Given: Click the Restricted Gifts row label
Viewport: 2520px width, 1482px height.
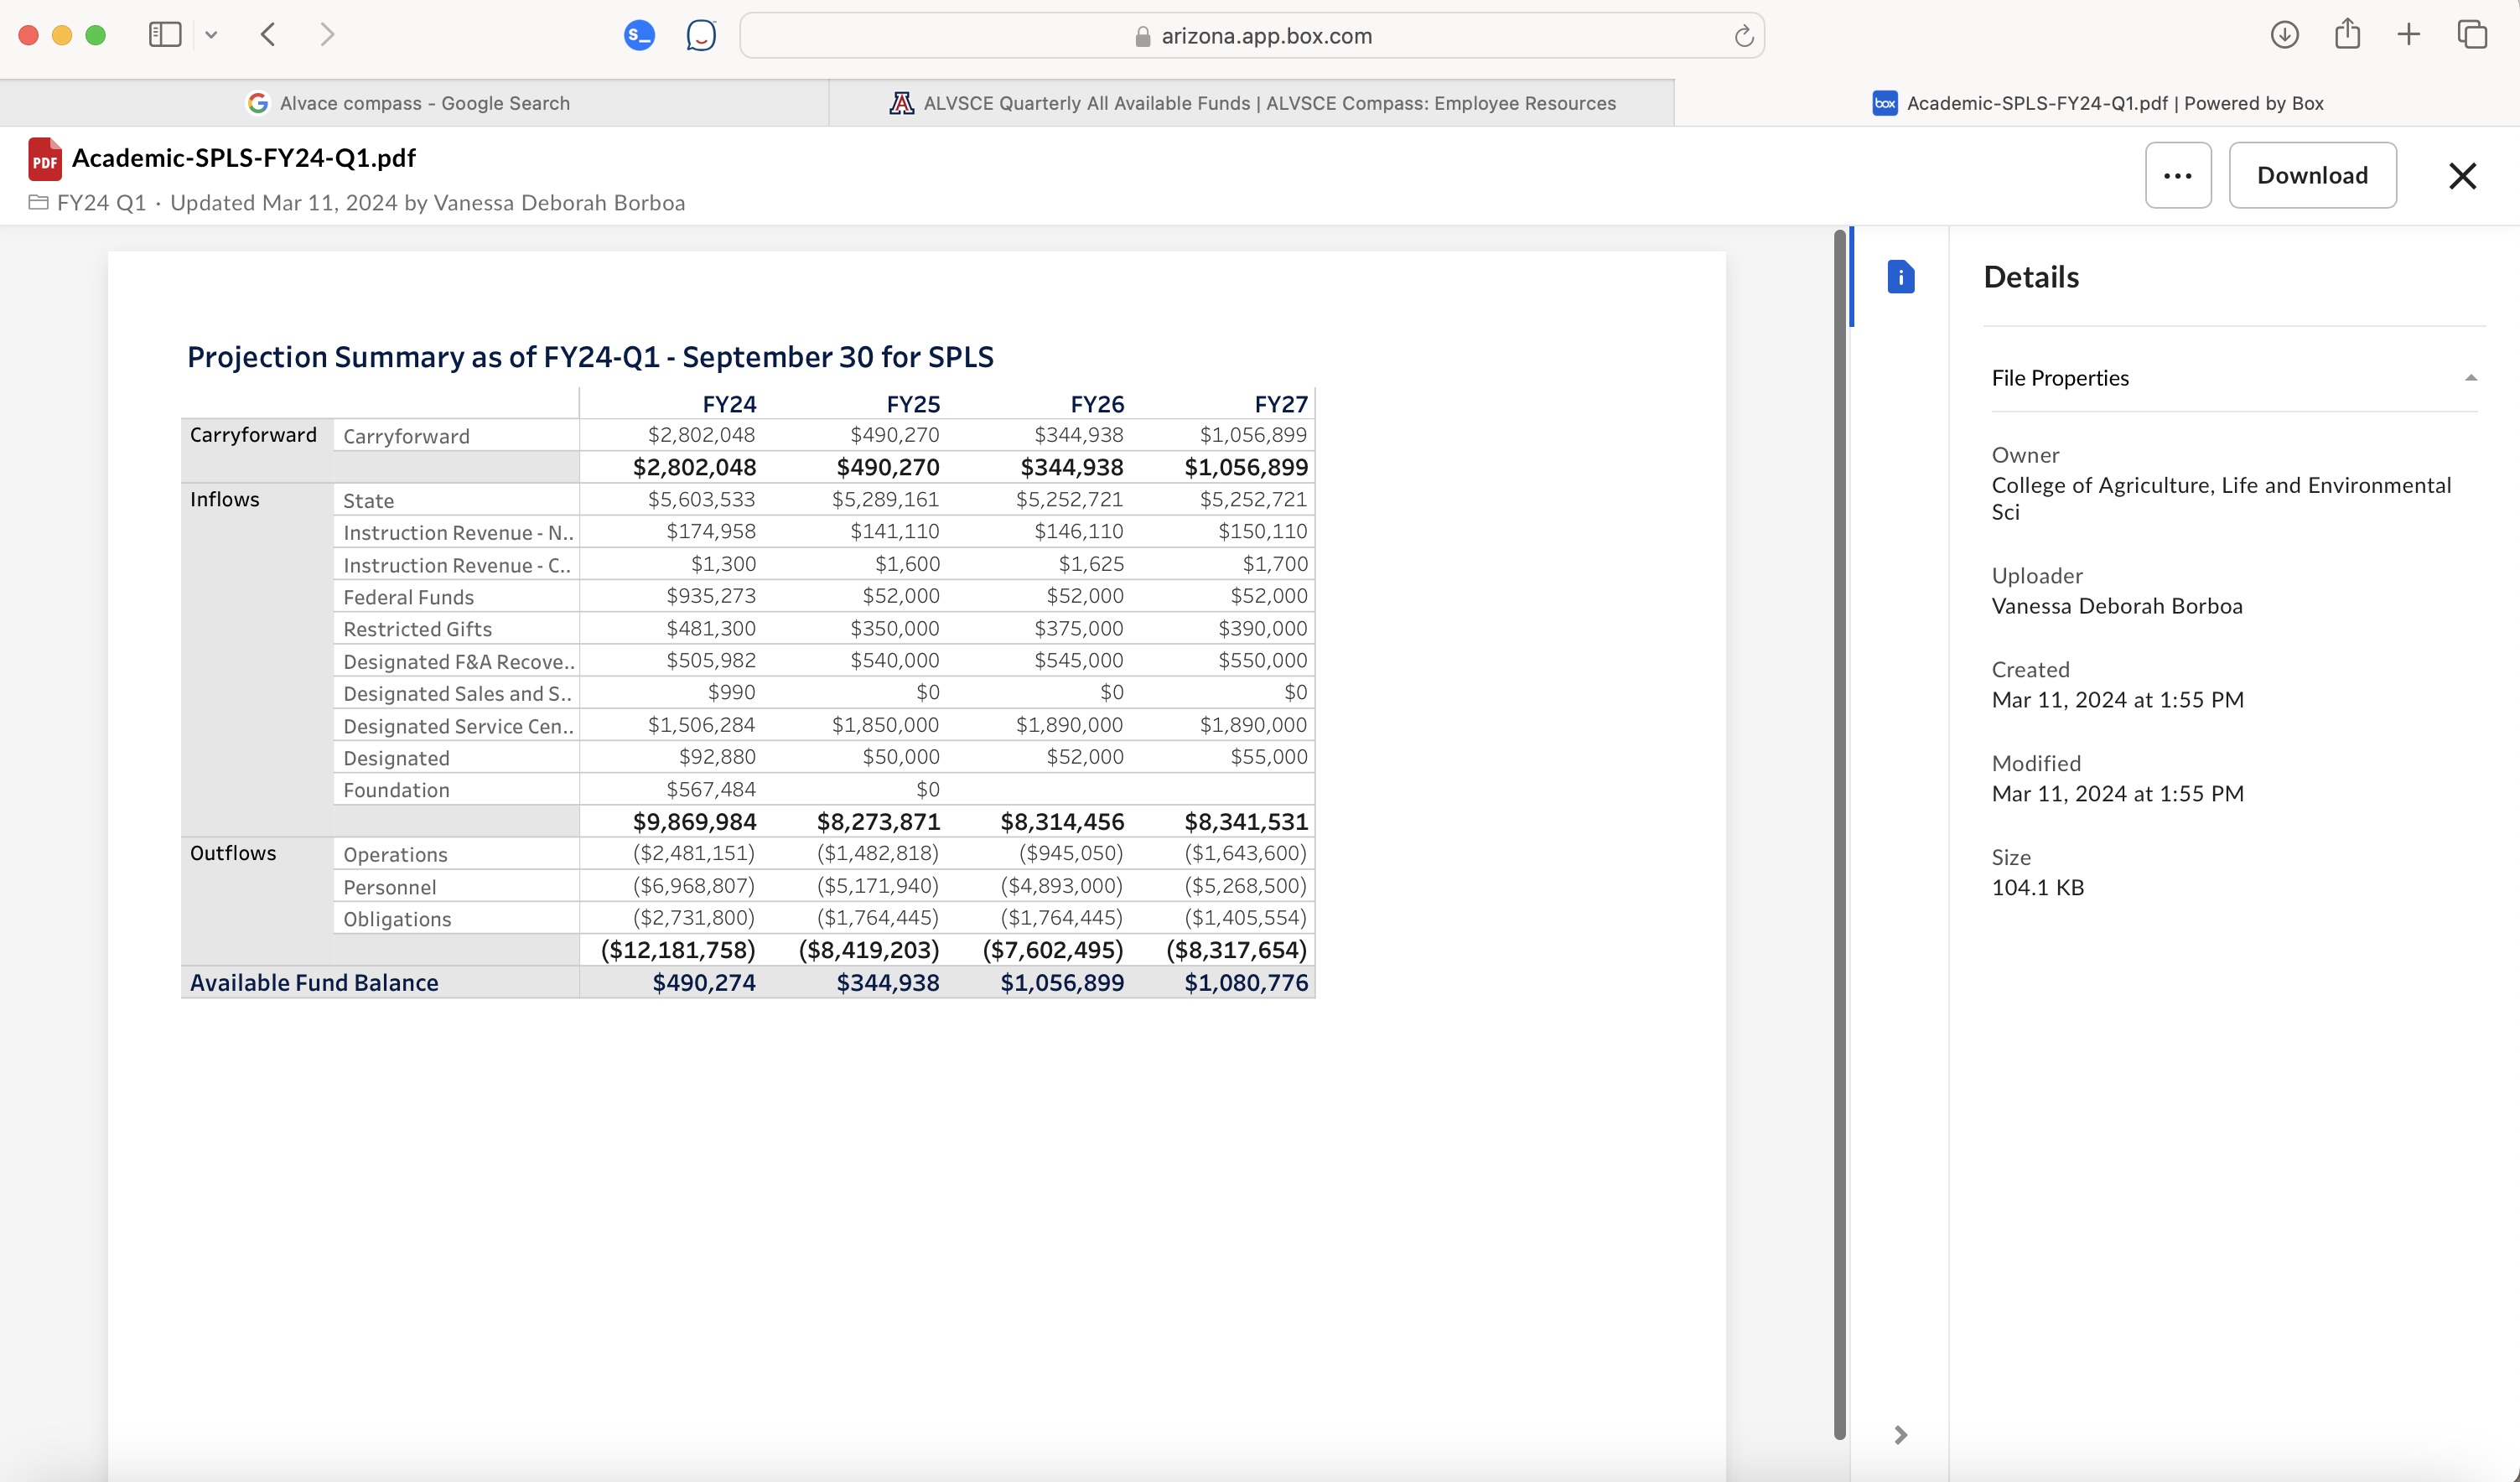Looking at the screenshot, I should pos(417,629).
